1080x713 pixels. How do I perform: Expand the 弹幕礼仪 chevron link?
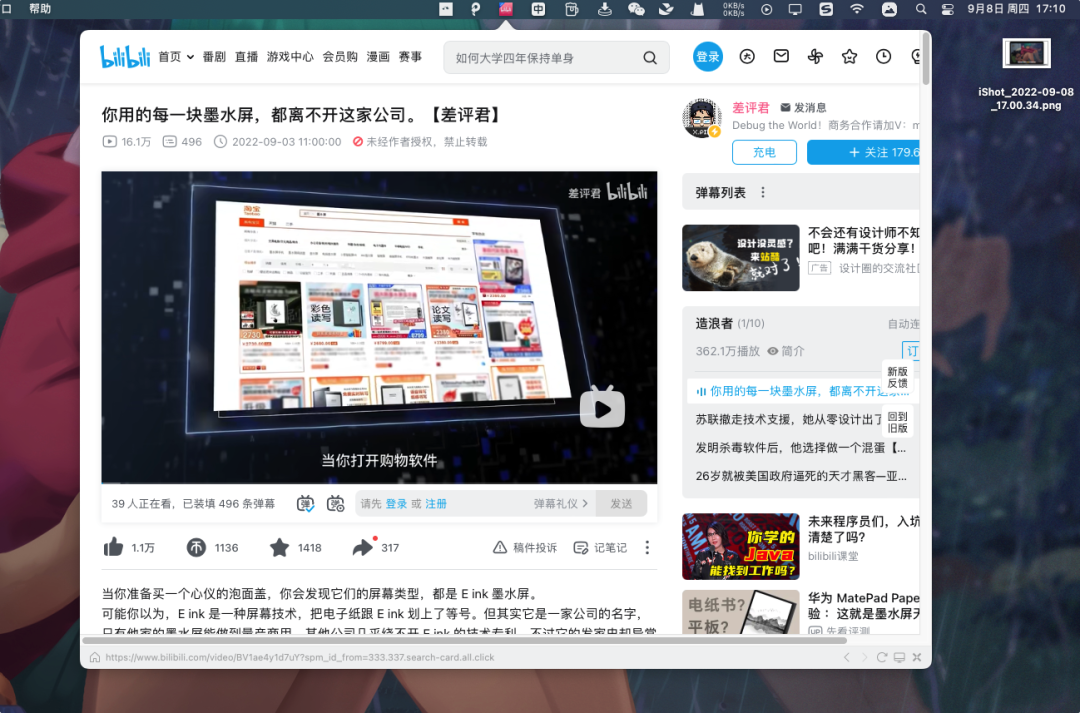coord(561,504)
